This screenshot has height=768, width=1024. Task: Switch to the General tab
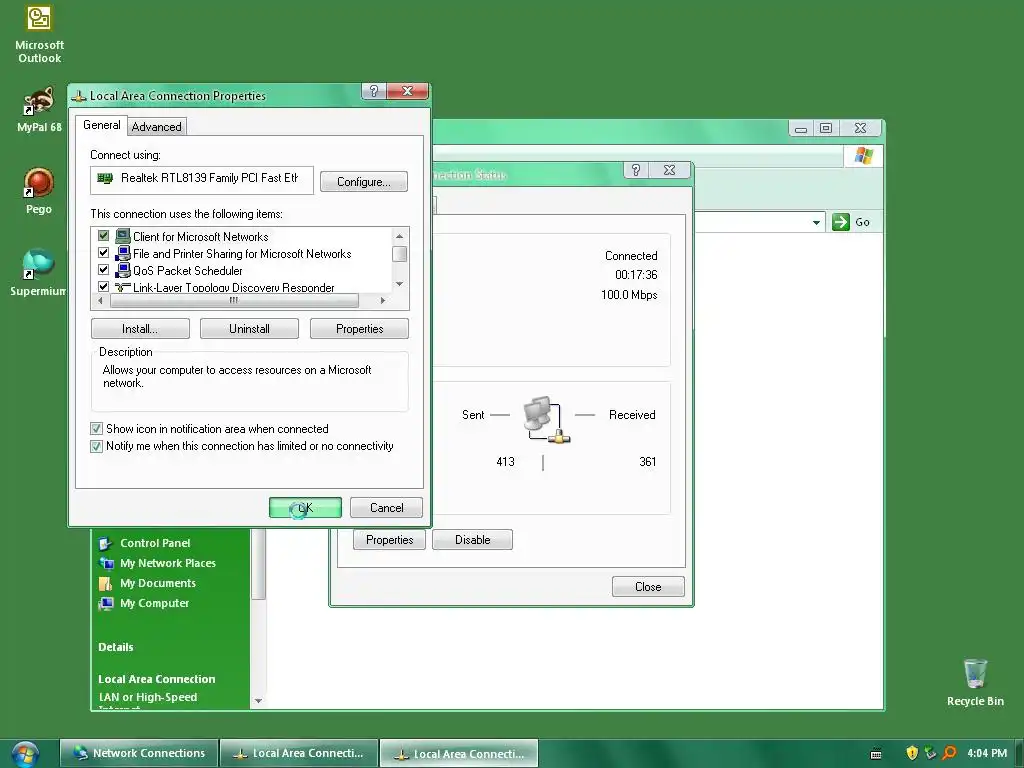[x=101, y=125]
